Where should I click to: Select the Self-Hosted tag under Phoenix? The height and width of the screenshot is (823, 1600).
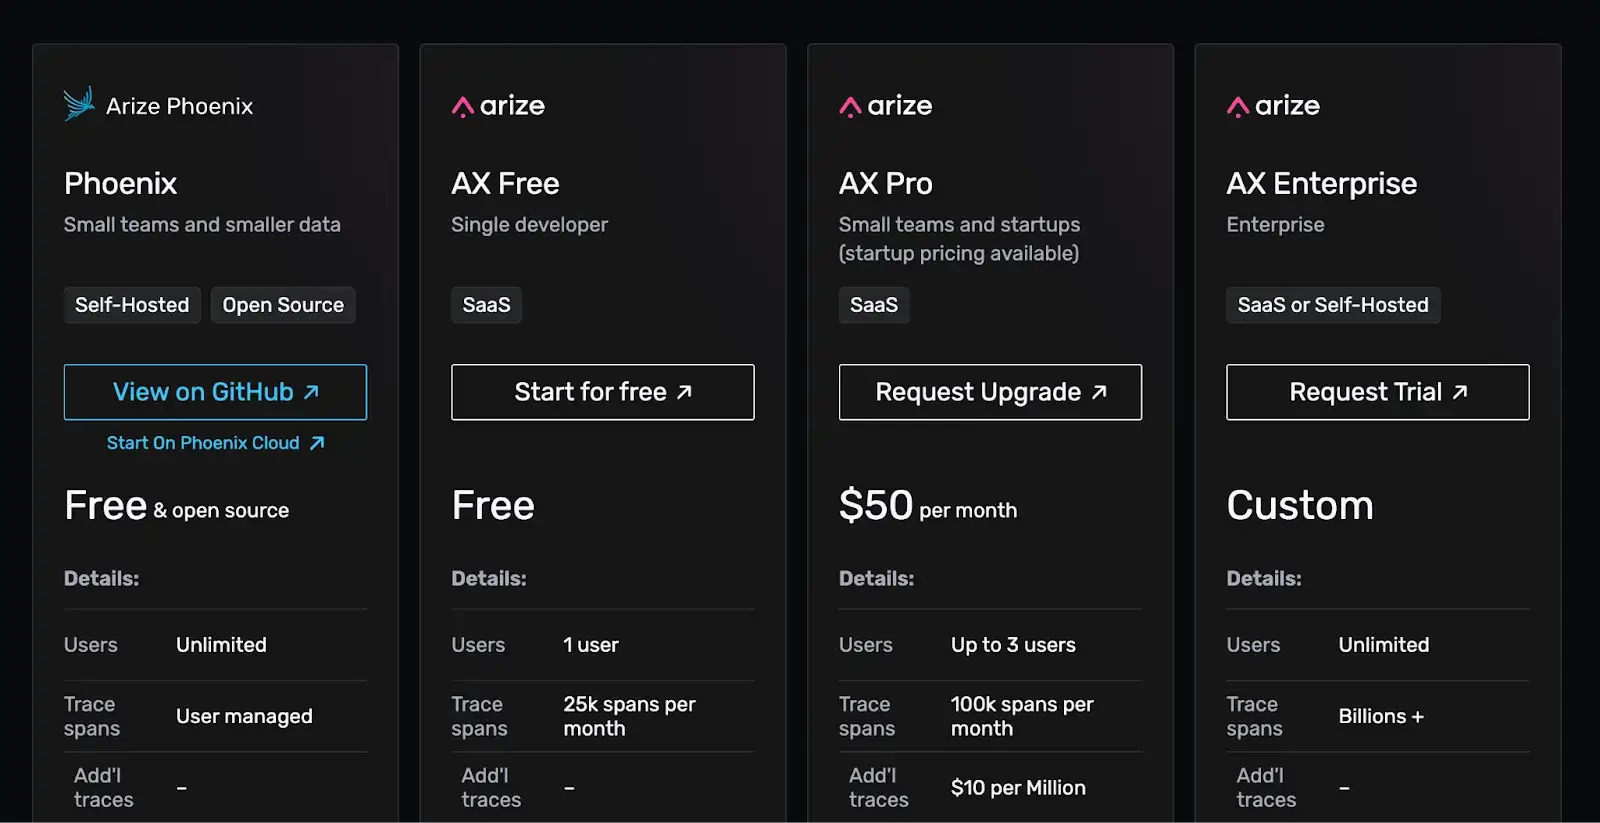click(132, 305)
